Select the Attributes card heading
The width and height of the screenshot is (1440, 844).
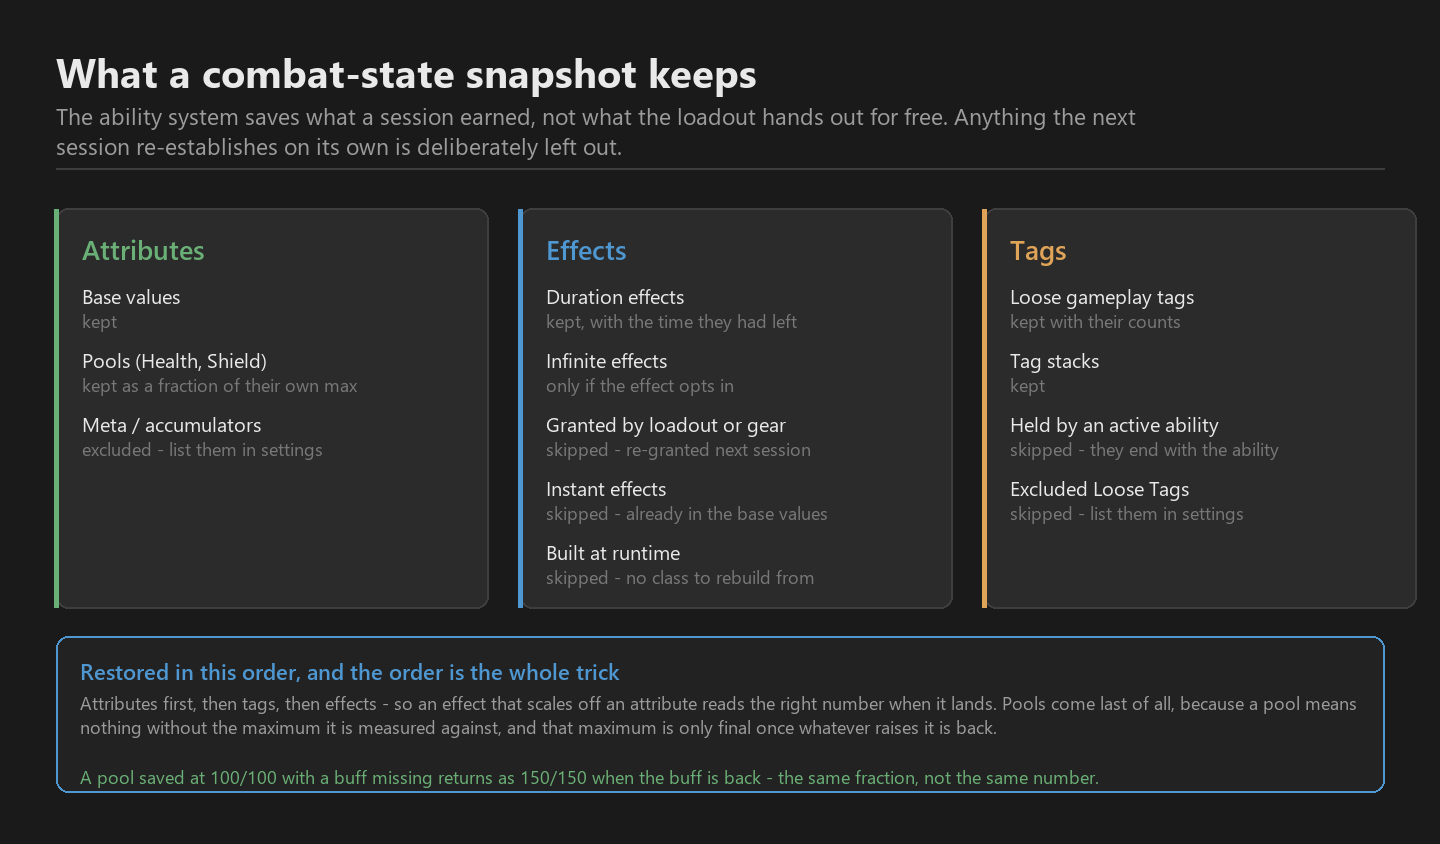(143, 251)
